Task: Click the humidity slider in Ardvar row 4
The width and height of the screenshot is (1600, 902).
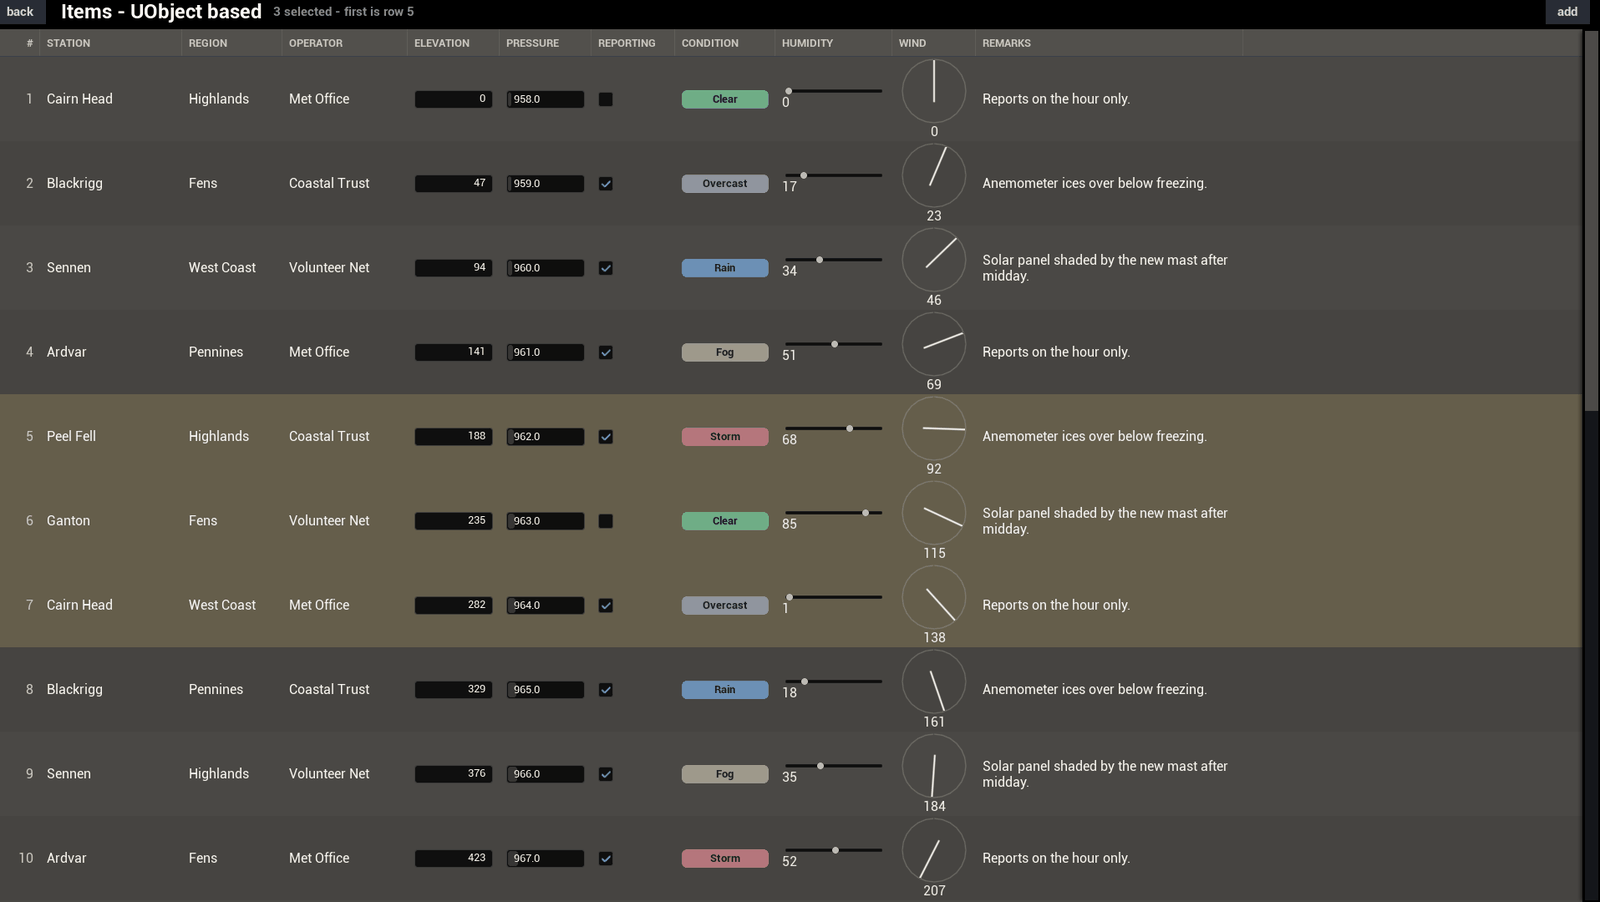Action: (x=833, y=344)
